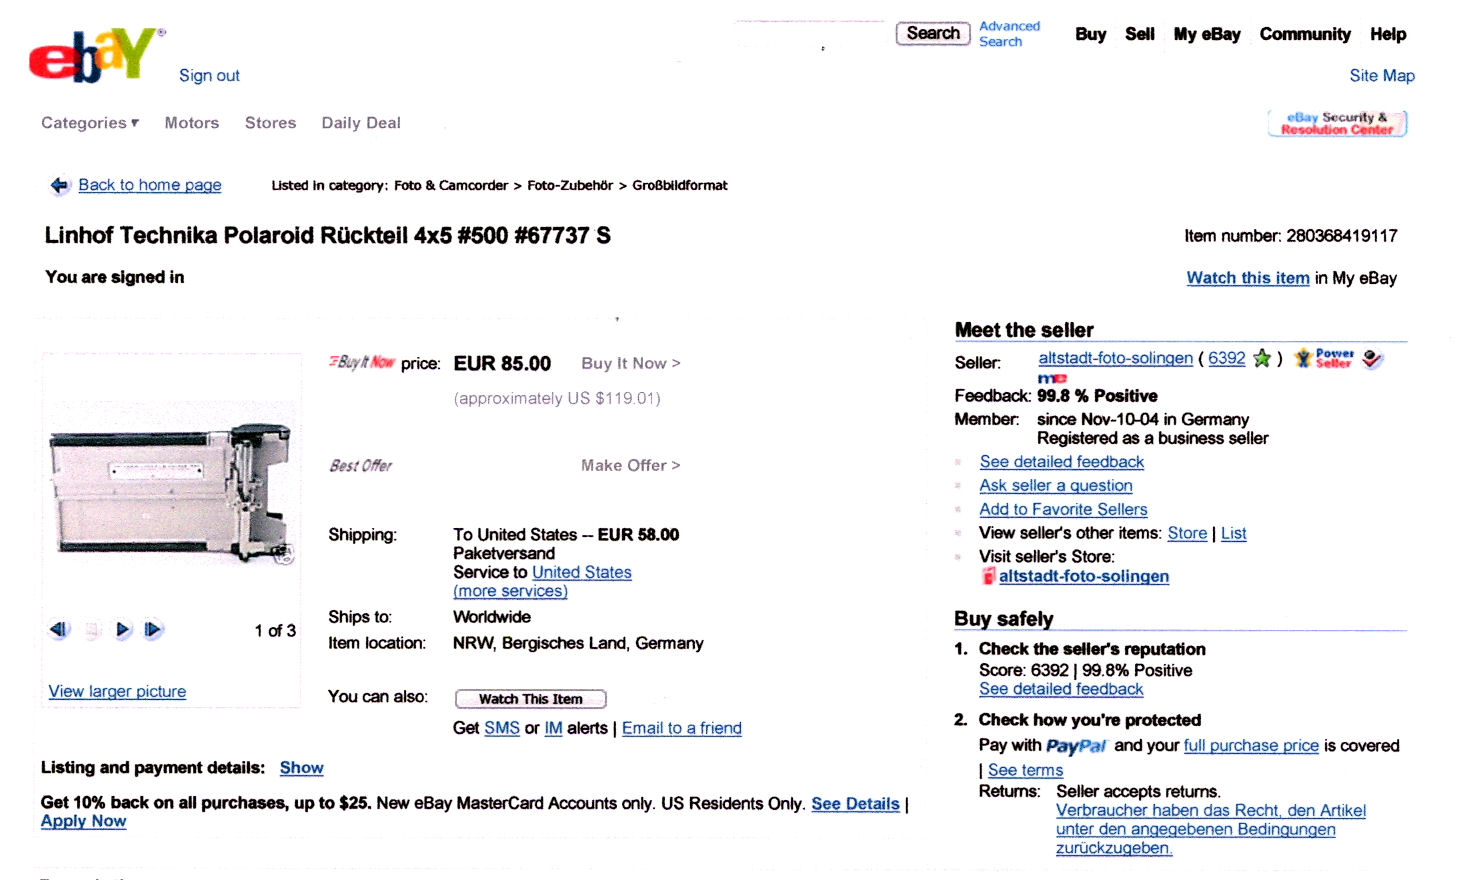
Task: Click Sign out link
Action: pyautogui.click(x=209, y=76)
